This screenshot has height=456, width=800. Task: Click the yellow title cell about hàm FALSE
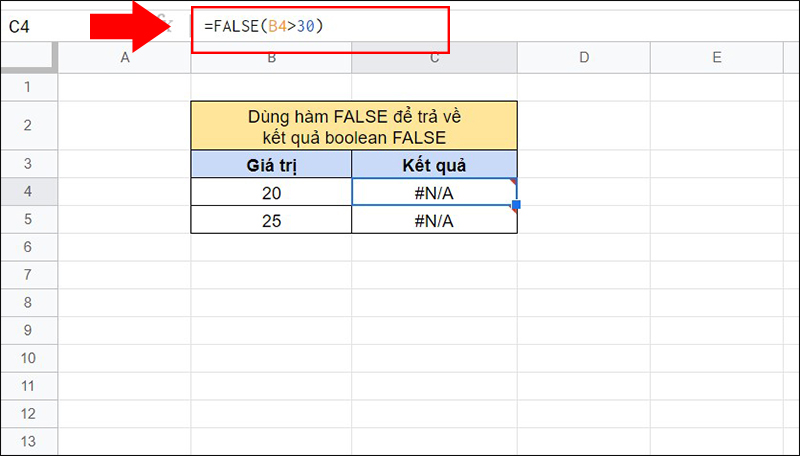[x=354, y=125]
